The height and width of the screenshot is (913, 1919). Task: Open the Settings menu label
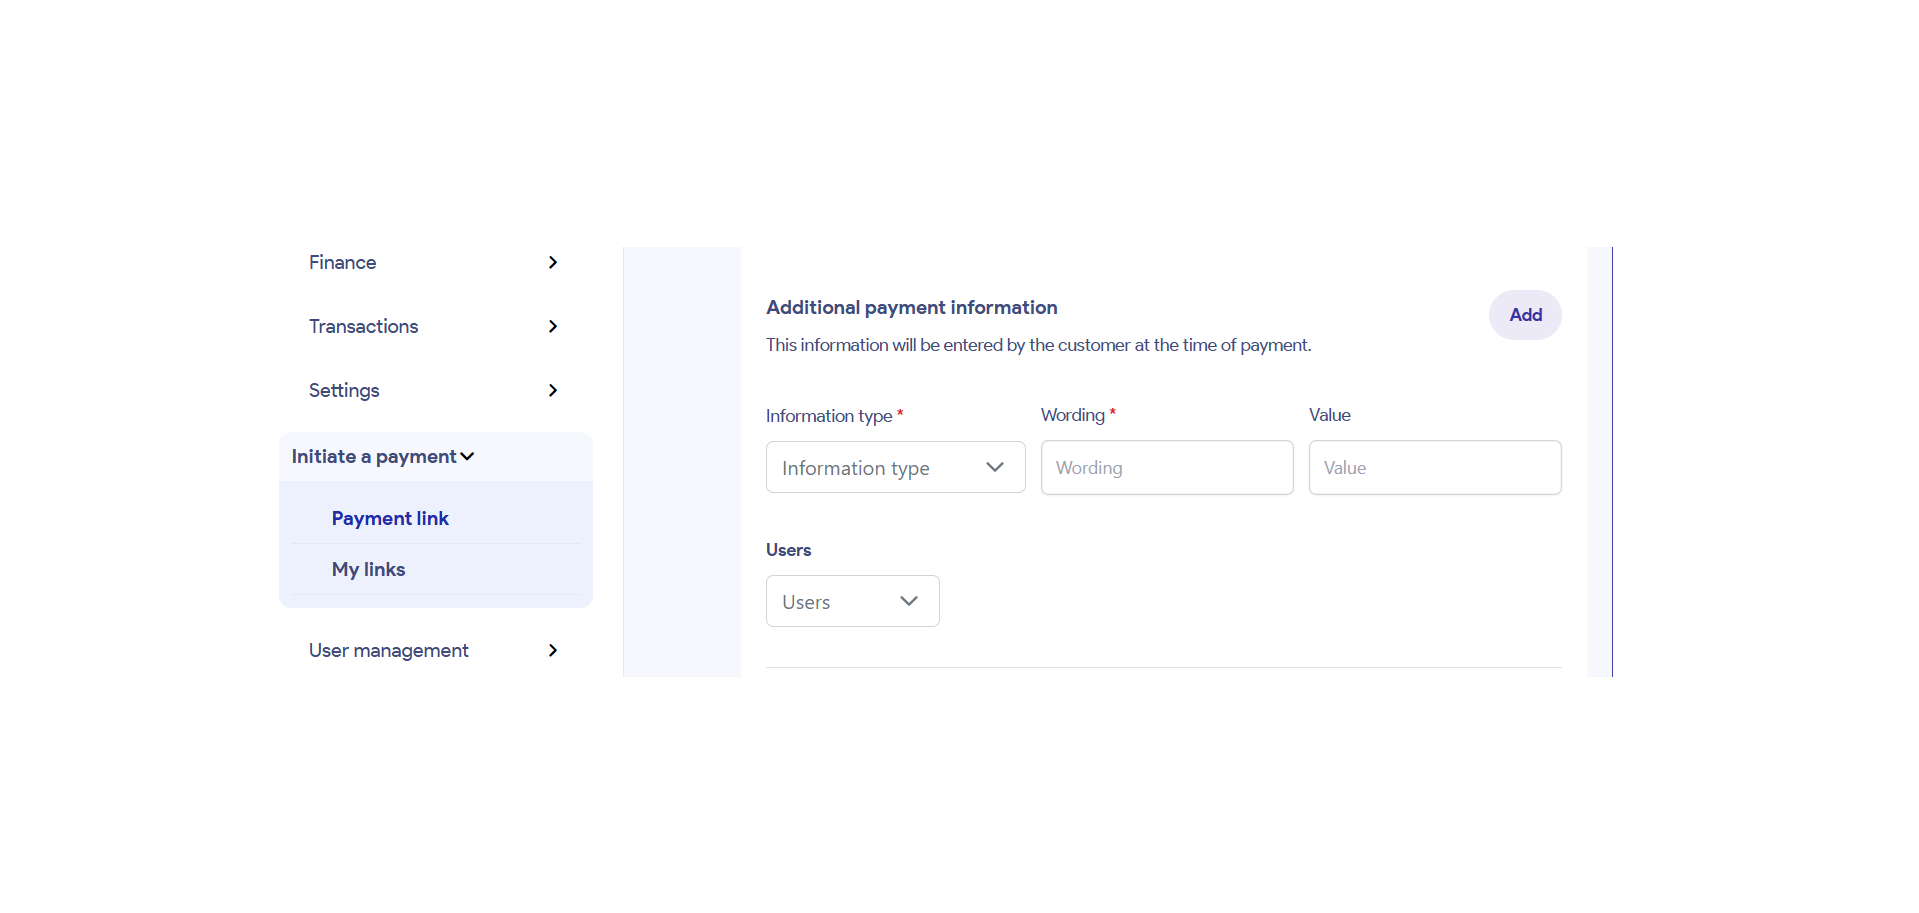[344, 390]
